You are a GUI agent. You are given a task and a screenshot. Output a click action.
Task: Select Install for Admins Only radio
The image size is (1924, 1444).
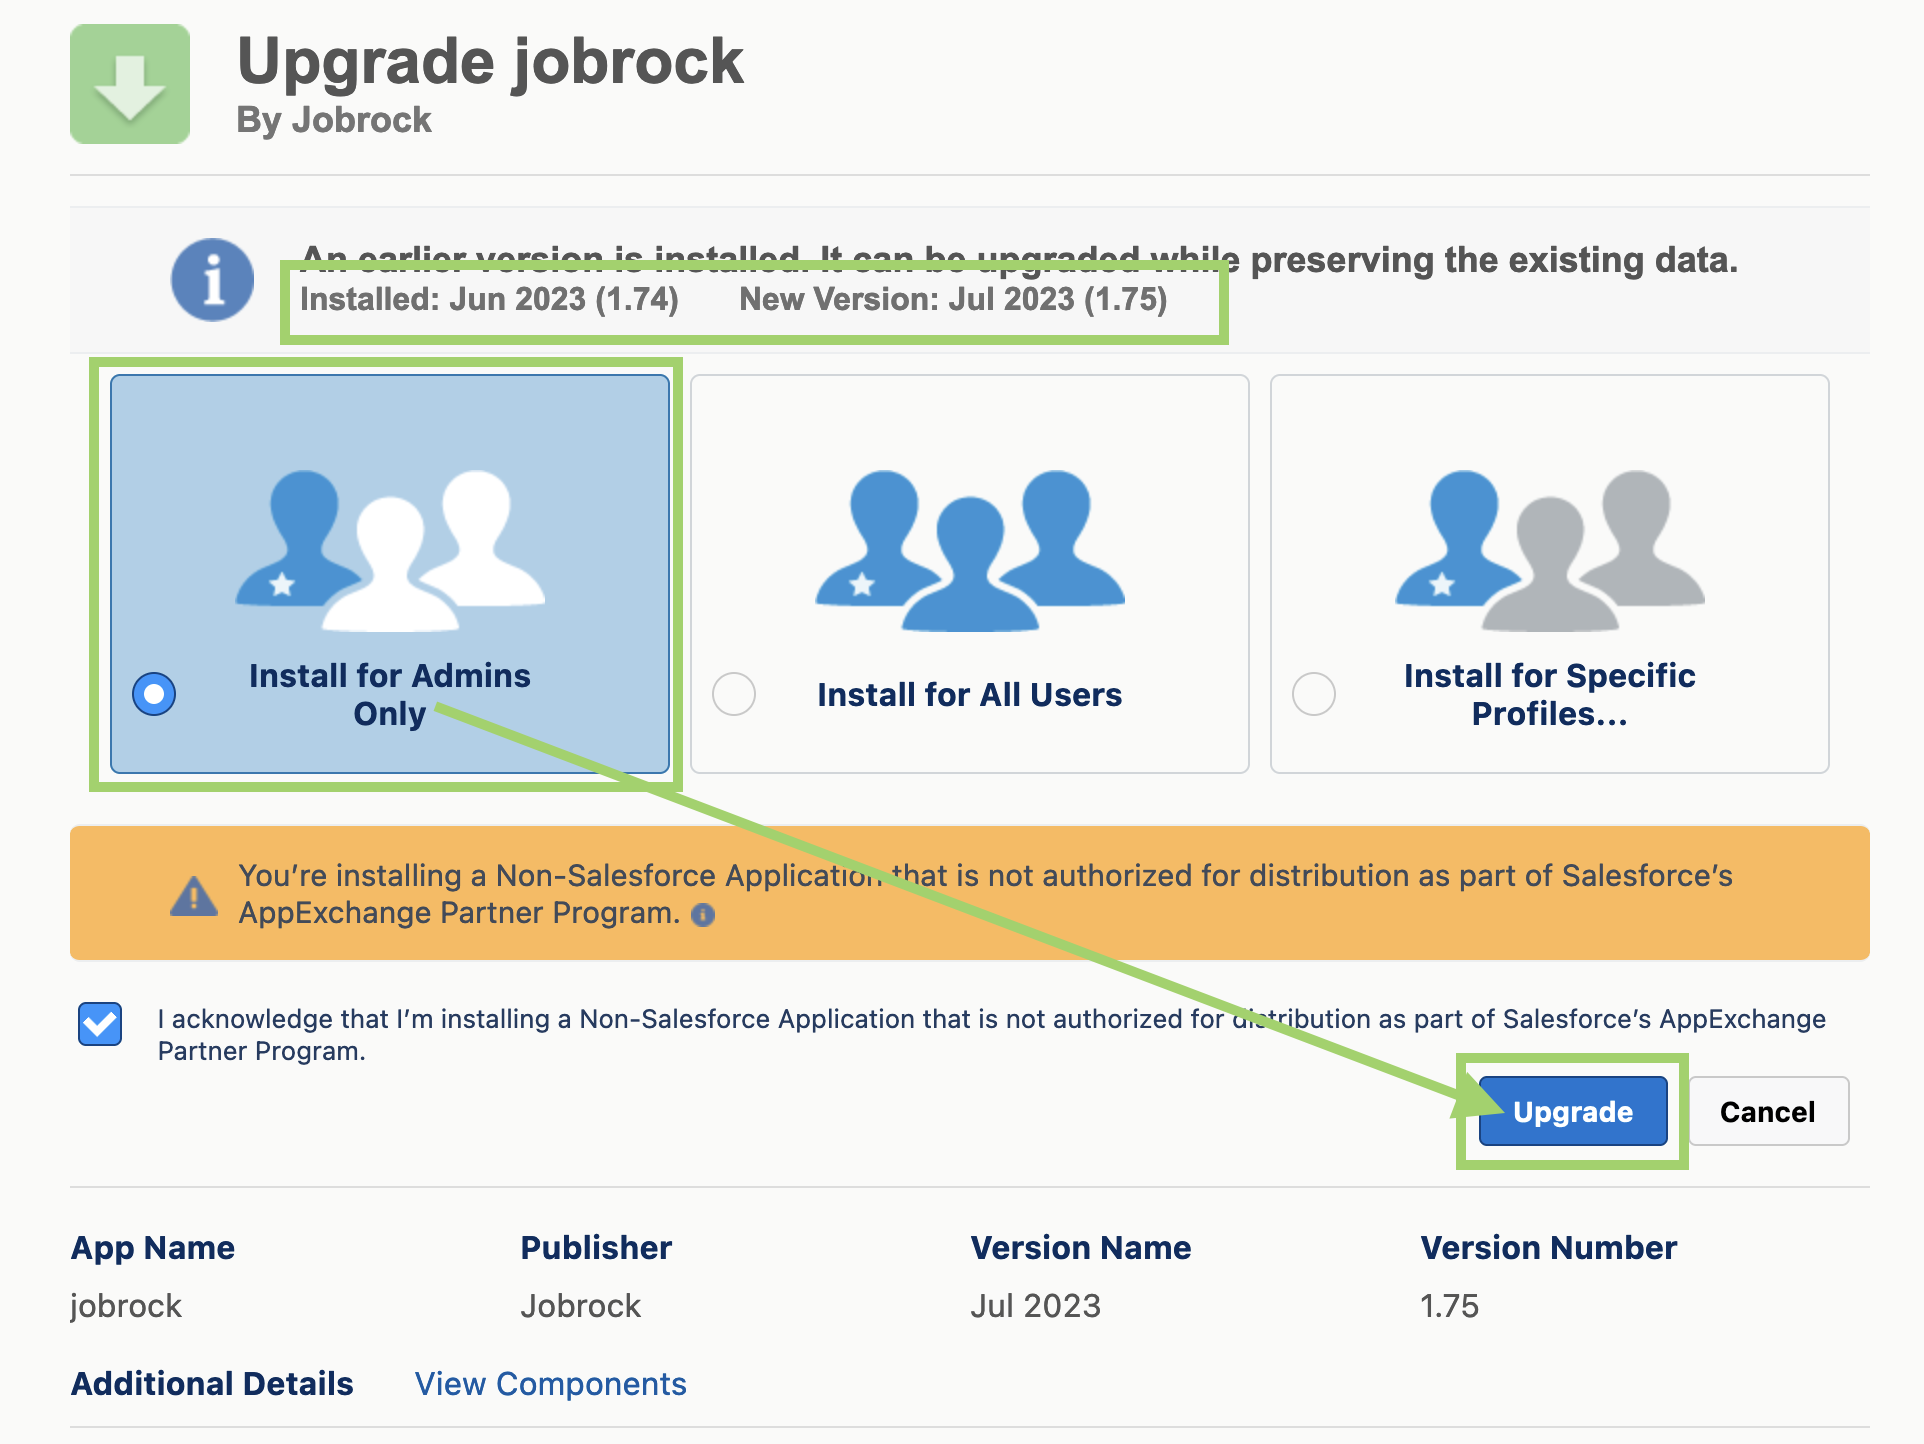click(154, 694)
